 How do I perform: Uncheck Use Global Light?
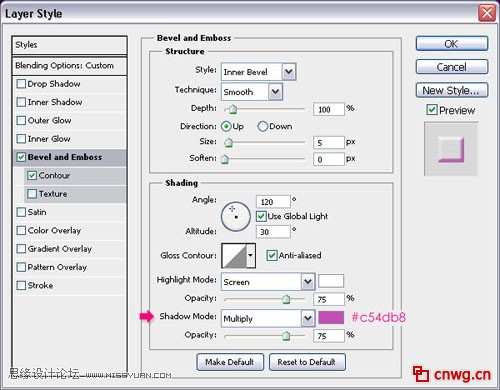pyautogui.click(x=261, y=216)
